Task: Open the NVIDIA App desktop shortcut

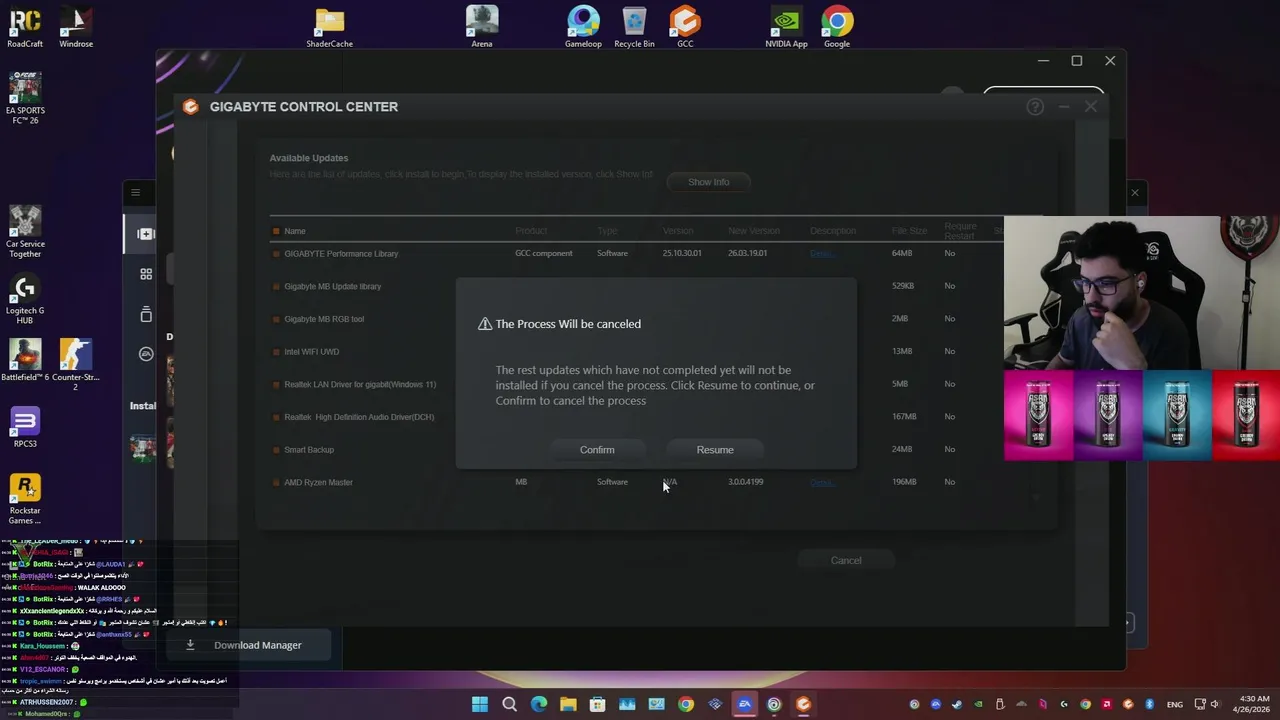Action: tap(786, 27)
